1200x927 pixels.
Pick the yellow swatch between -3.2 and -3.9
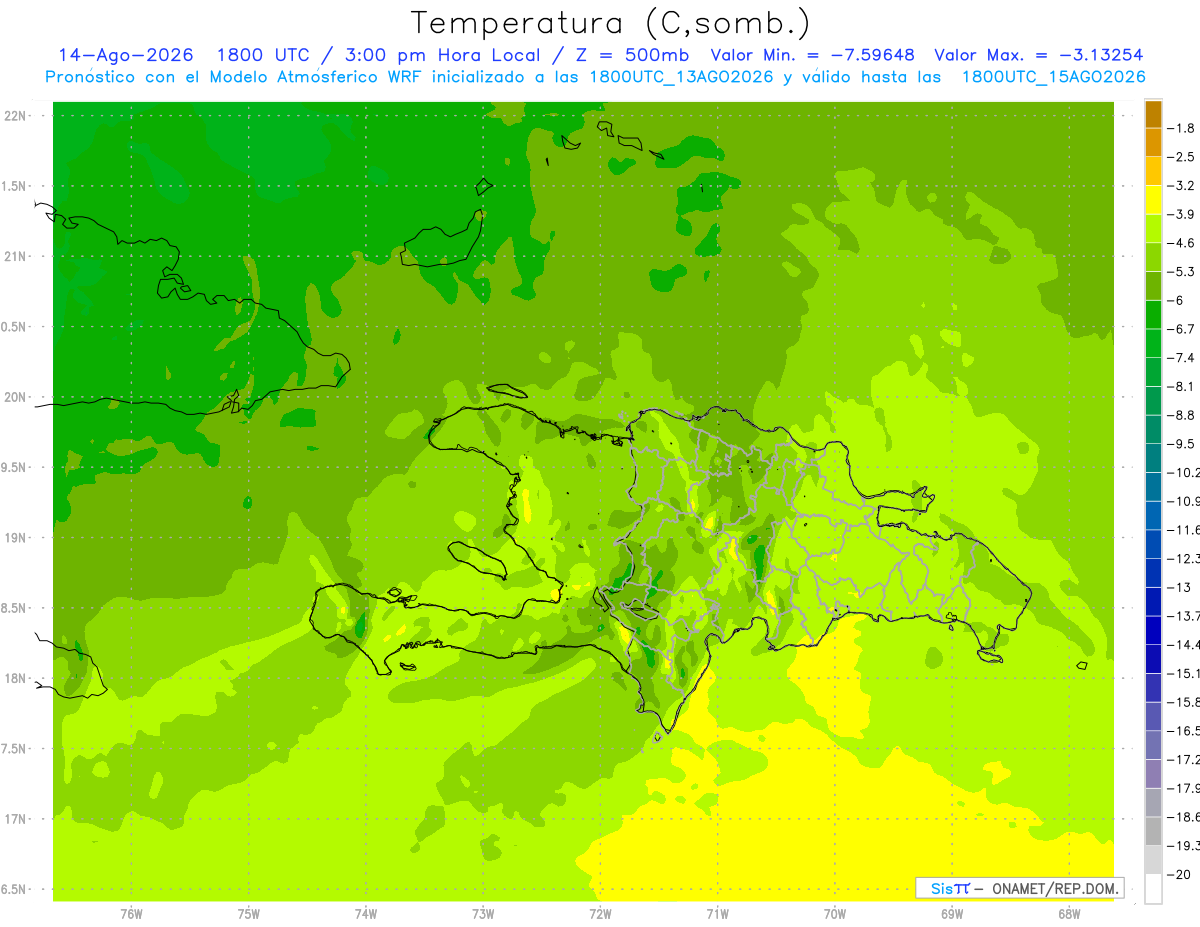point(1153,200)
